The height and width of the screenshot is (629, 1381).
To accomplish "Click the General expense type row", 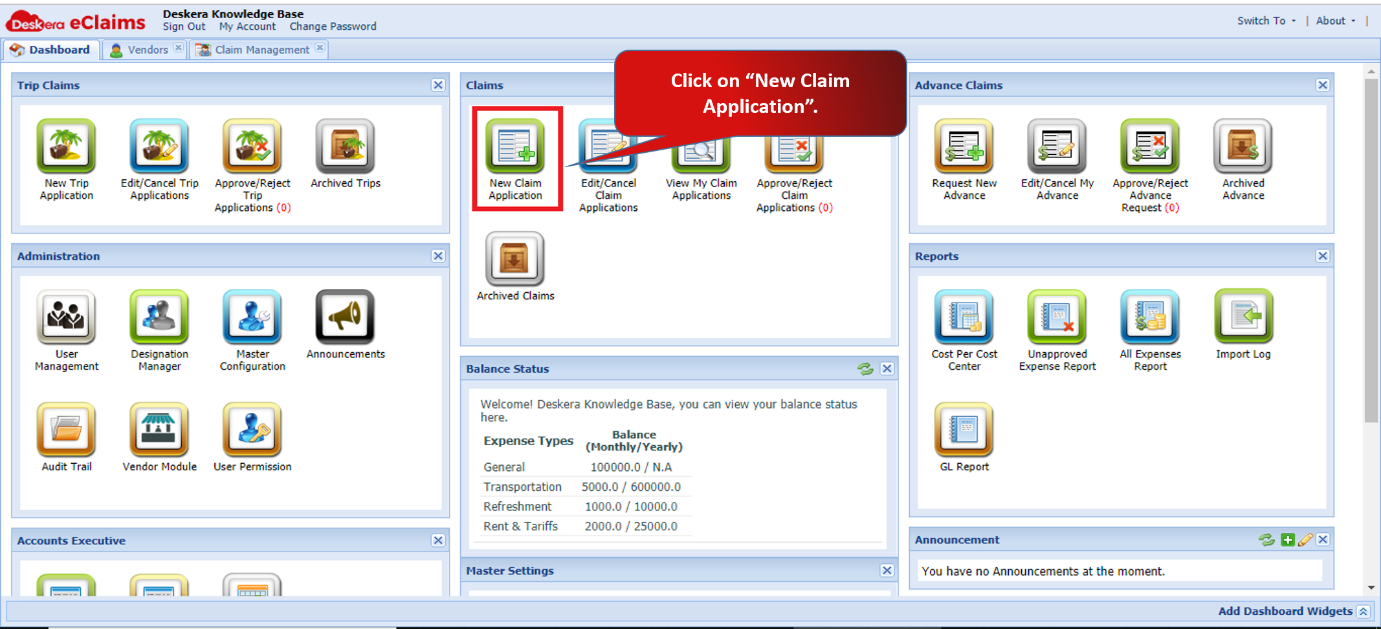I will click(x=584, y=467).
